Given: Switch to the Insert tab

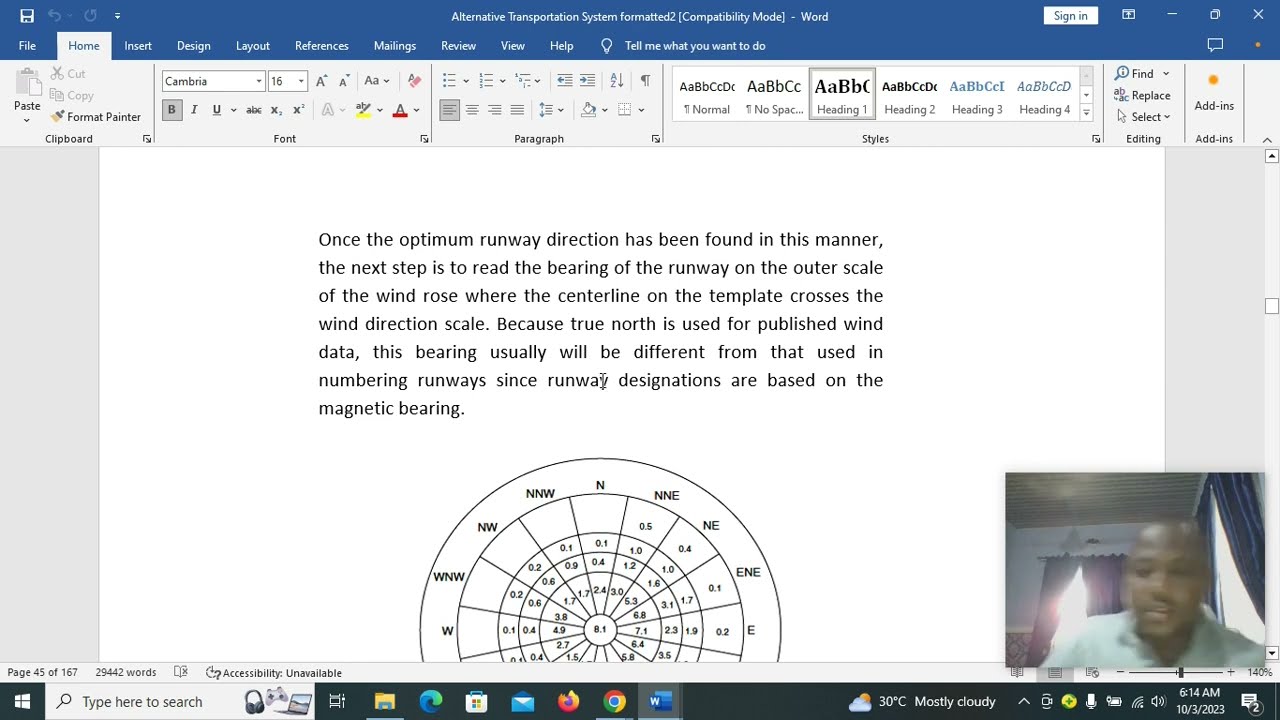Looking at the screenshot, I should (138, 46).
